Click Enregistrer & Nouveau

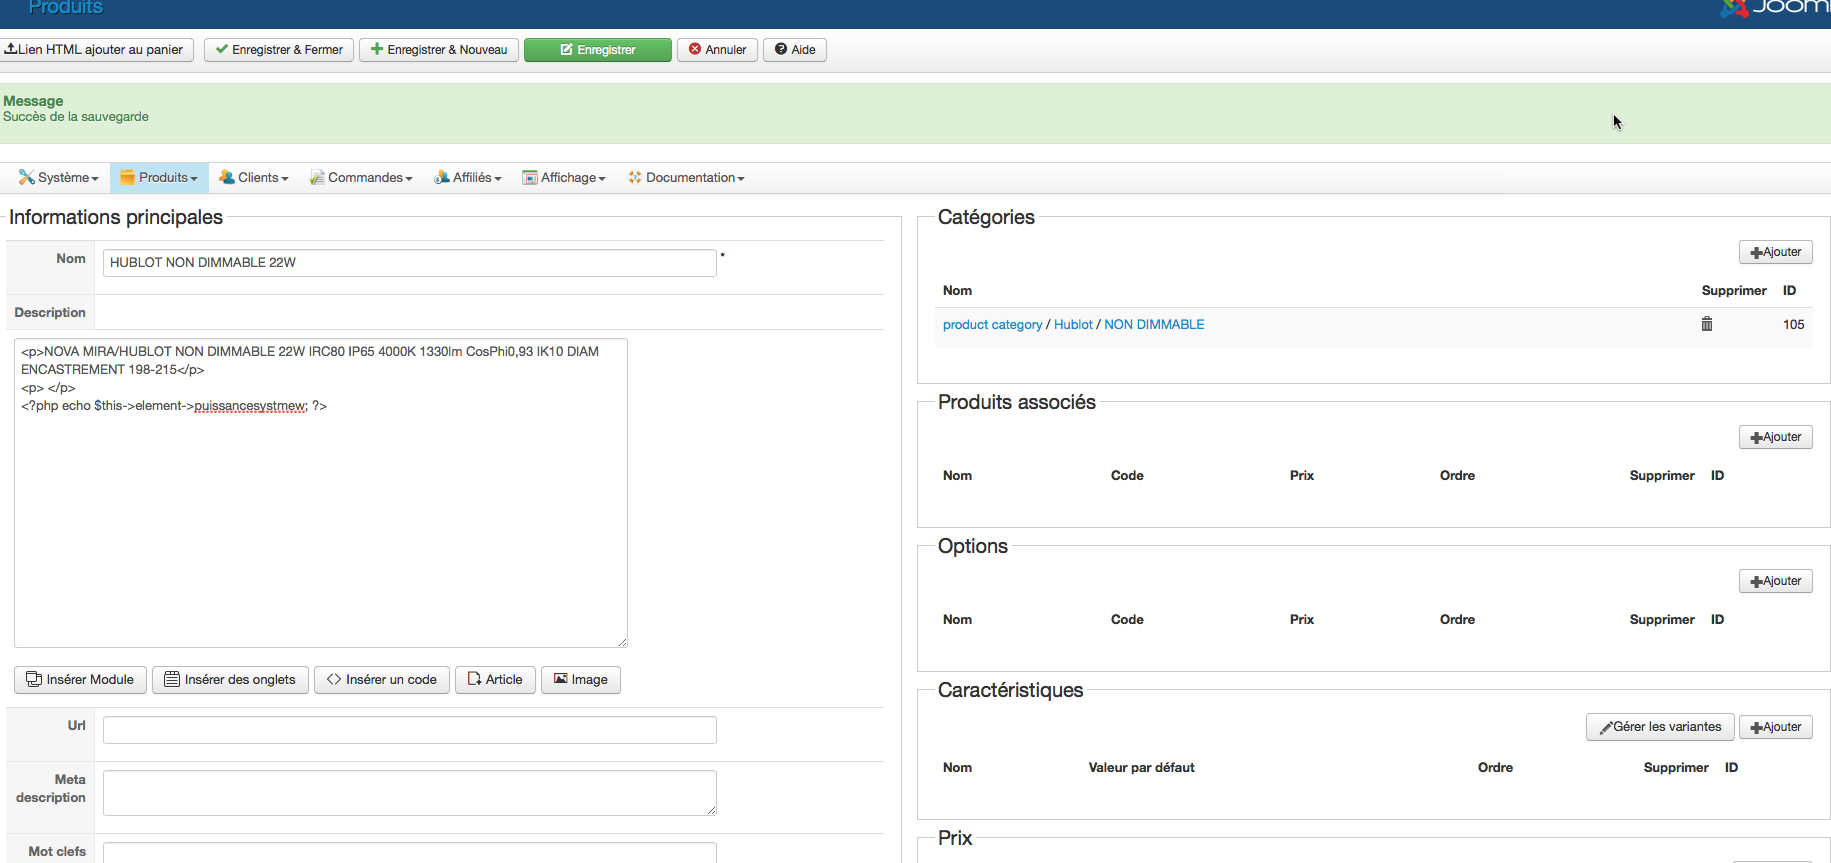coord(439,50)
